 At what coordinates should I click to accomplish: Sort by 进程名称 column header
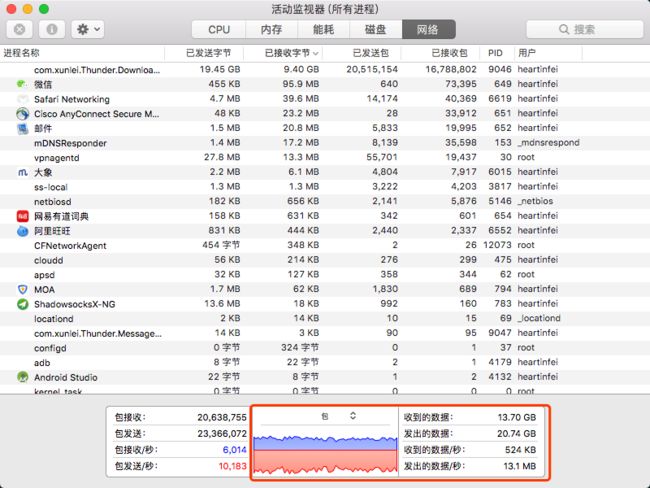82,53
